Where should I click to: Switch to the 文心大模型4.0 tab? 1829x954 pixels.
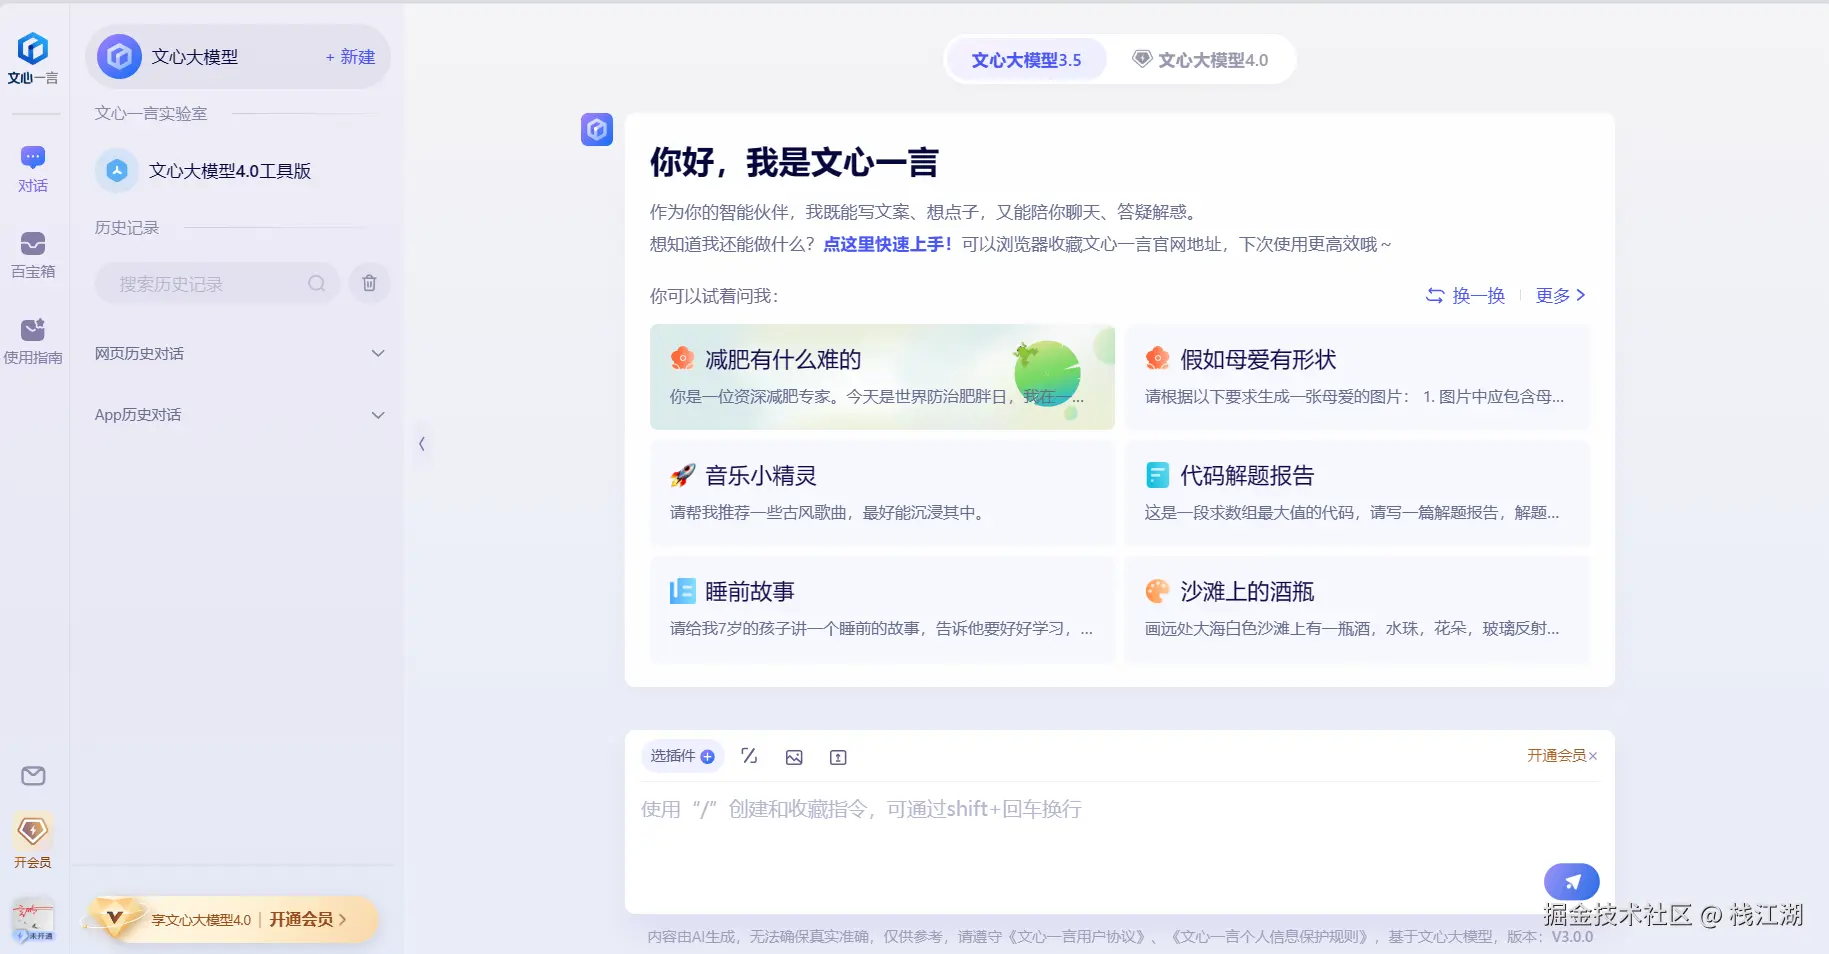pos(1200,60)
